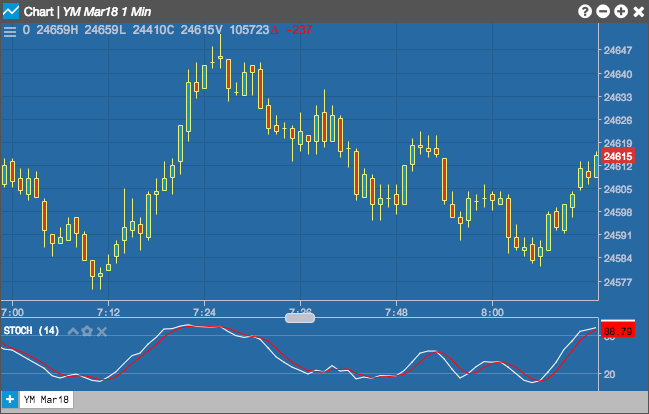Add a new chart tab with plus
This screenshot has height=414, width=649.
pyautogui.click(x=10, y=400)
